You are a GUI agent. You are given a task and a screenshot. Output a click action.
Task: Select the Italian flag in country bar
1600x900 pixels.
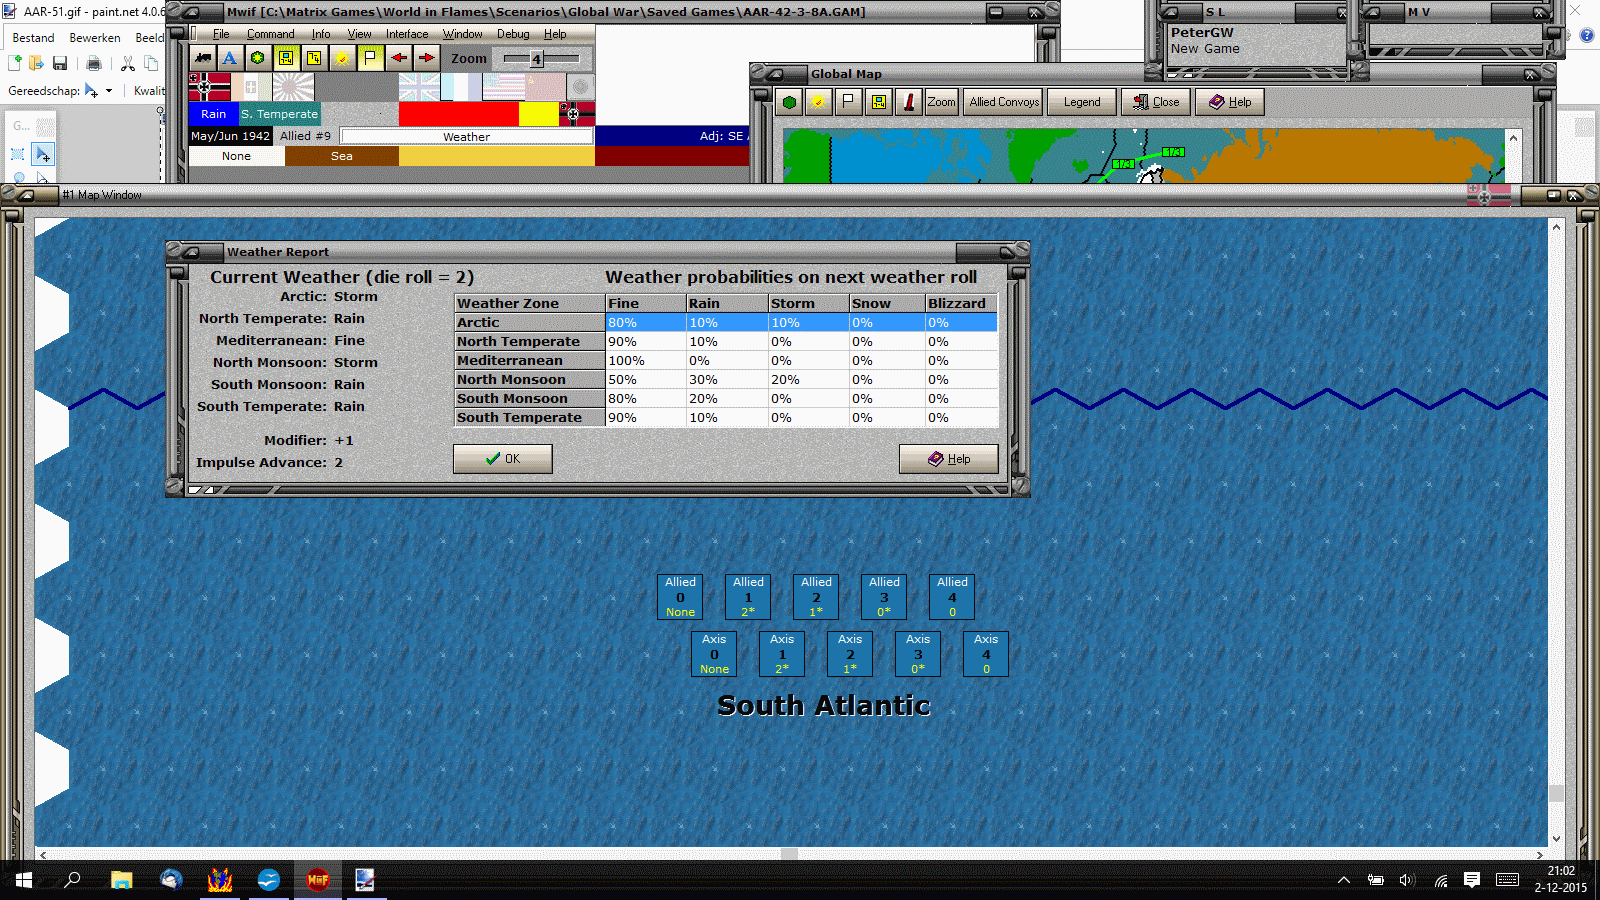(251, 87)
